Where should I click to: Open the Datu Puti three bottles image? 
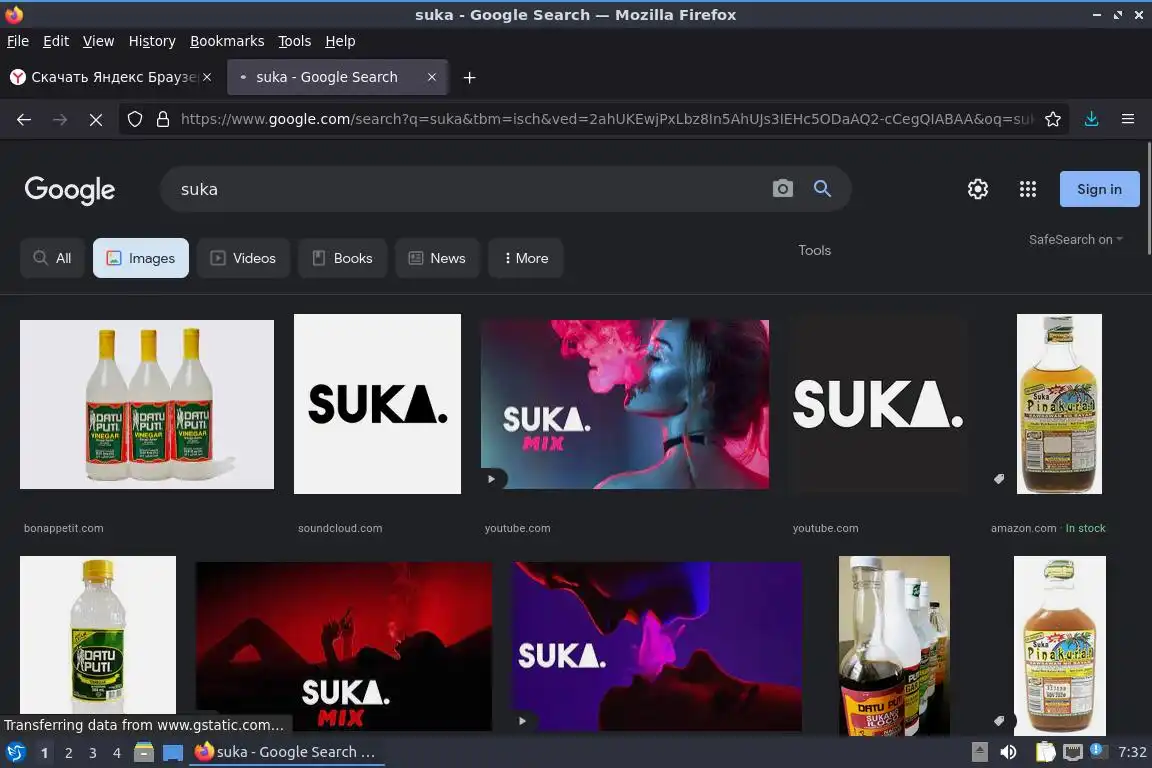[x=147, y=404]
